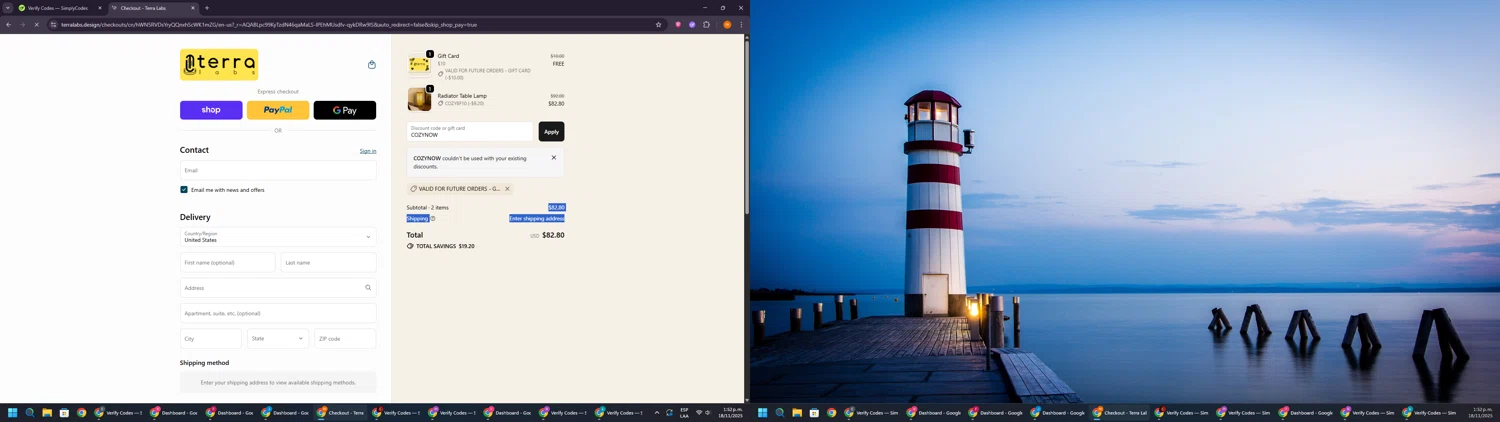
Task: Go back in Chrome browser
Action: tap(9, 24)
